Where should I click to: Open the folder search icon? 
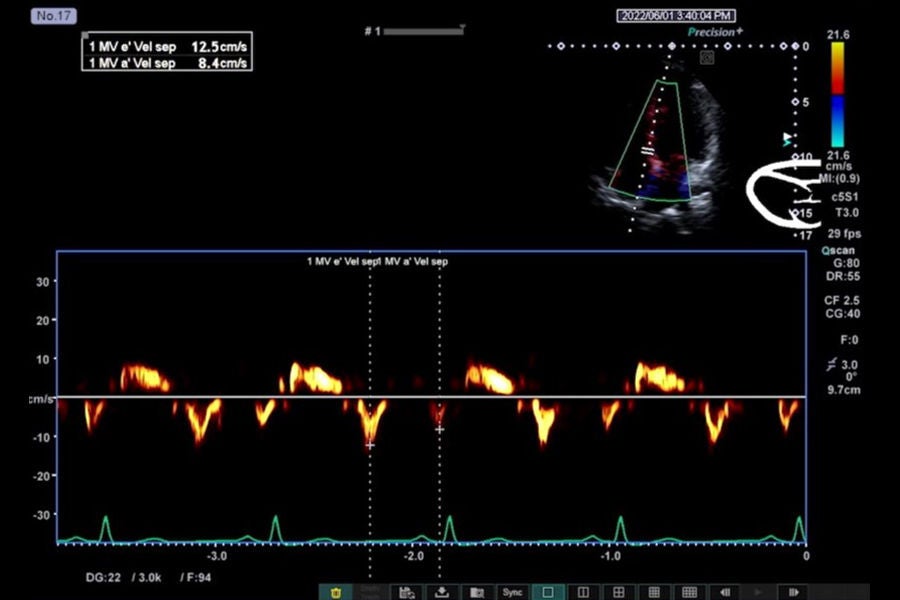coord(477,593)
